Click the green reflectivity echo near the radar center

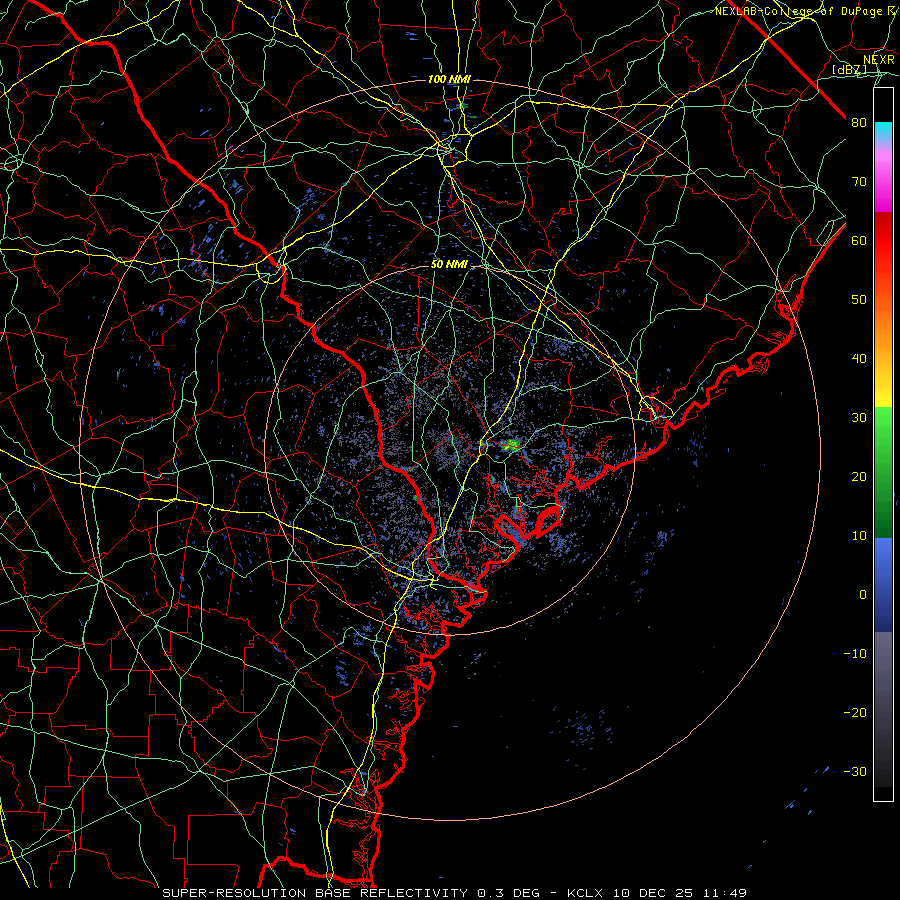(511, 444)
